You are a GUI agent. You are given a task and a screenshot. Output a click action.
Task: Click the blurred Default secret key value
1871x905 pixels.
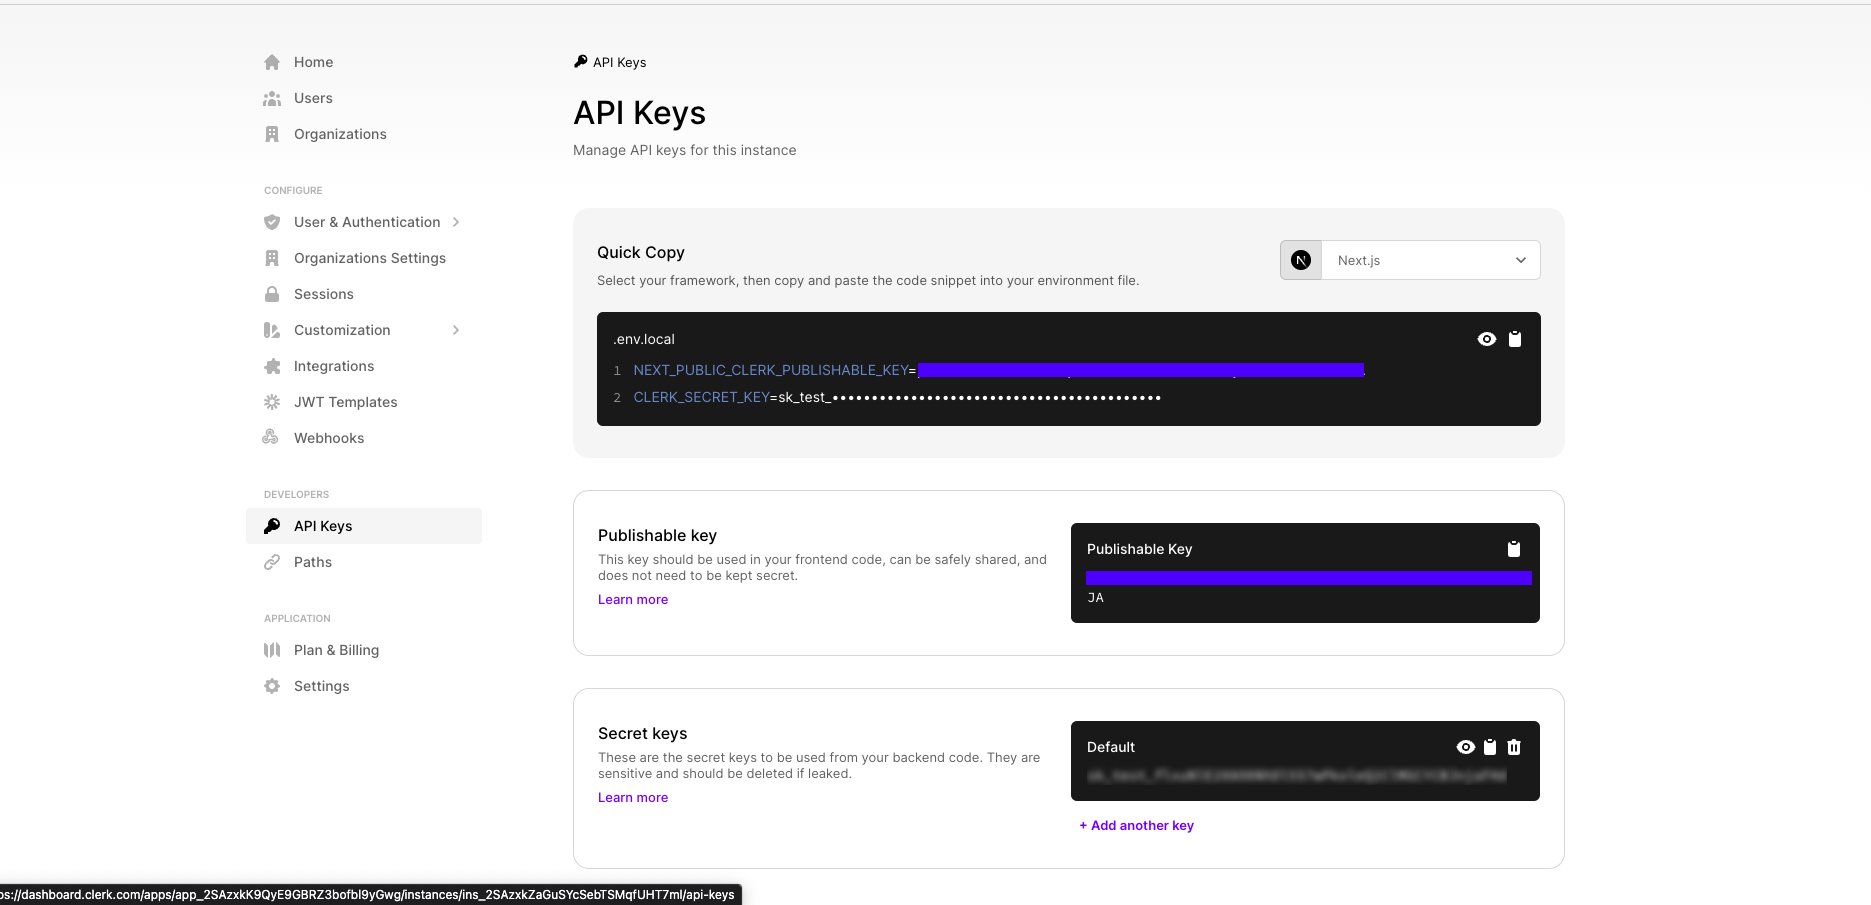point(1297,775)
